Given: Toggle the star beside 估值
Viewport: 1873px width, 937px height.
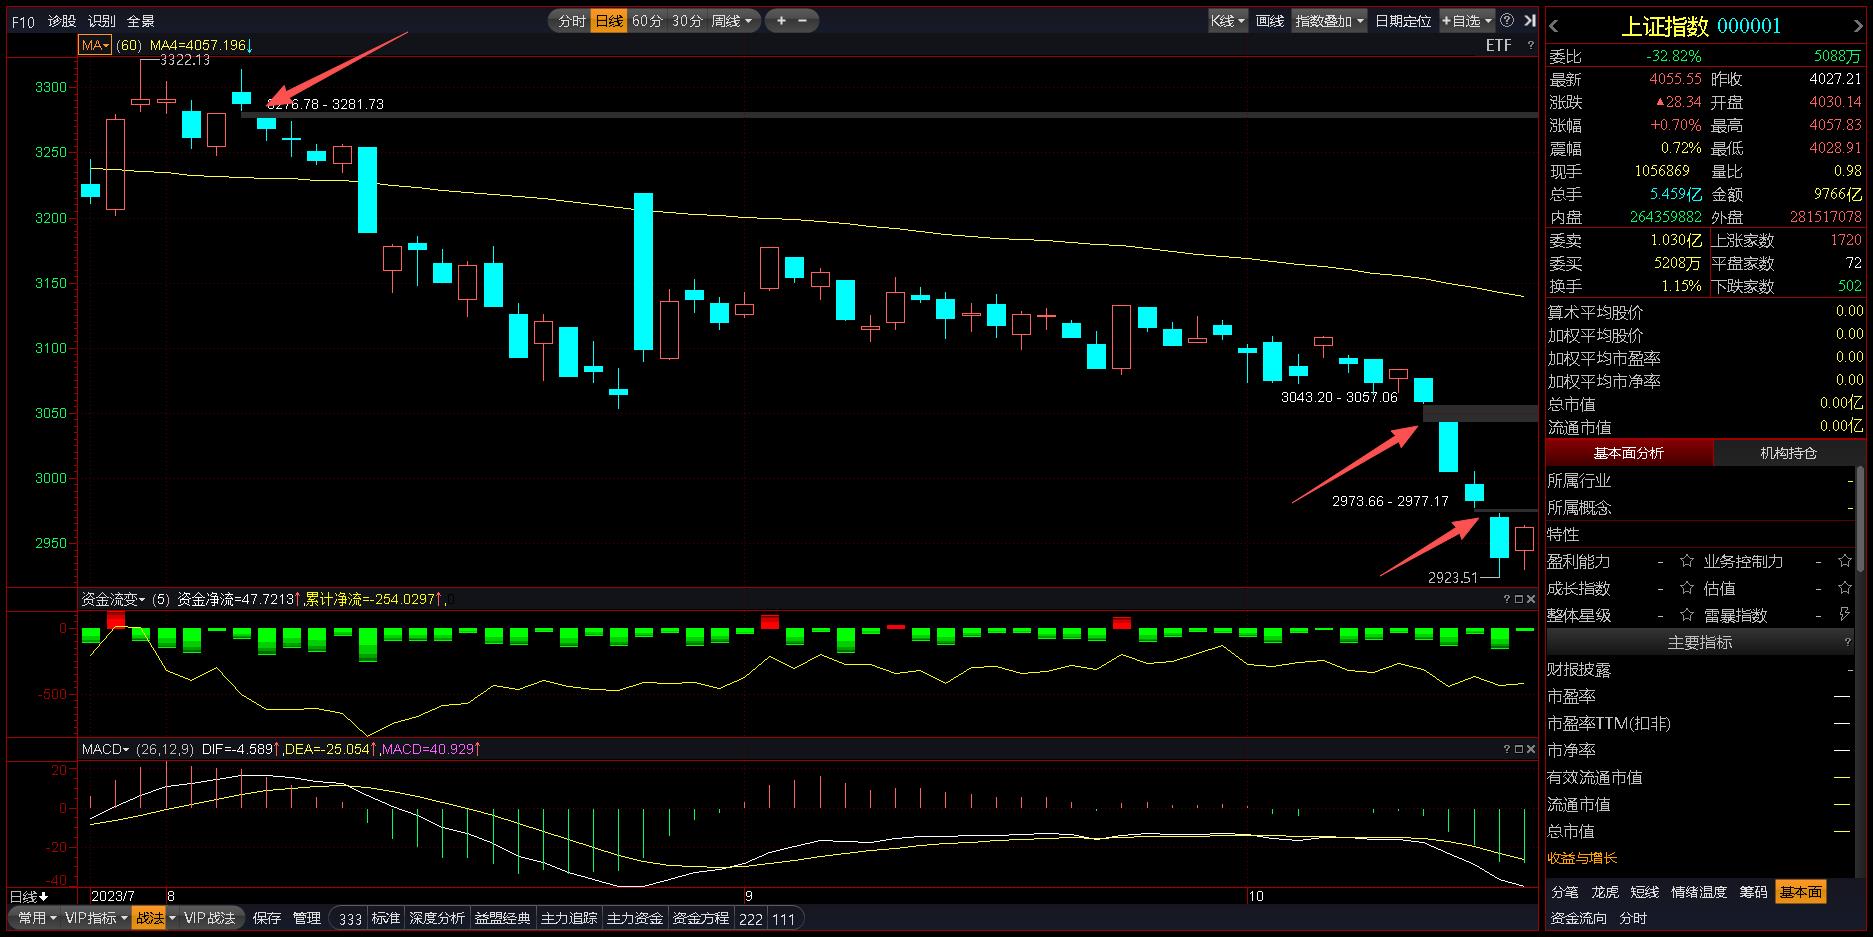Looking at the screenshot, I should tap(1845, 588).
